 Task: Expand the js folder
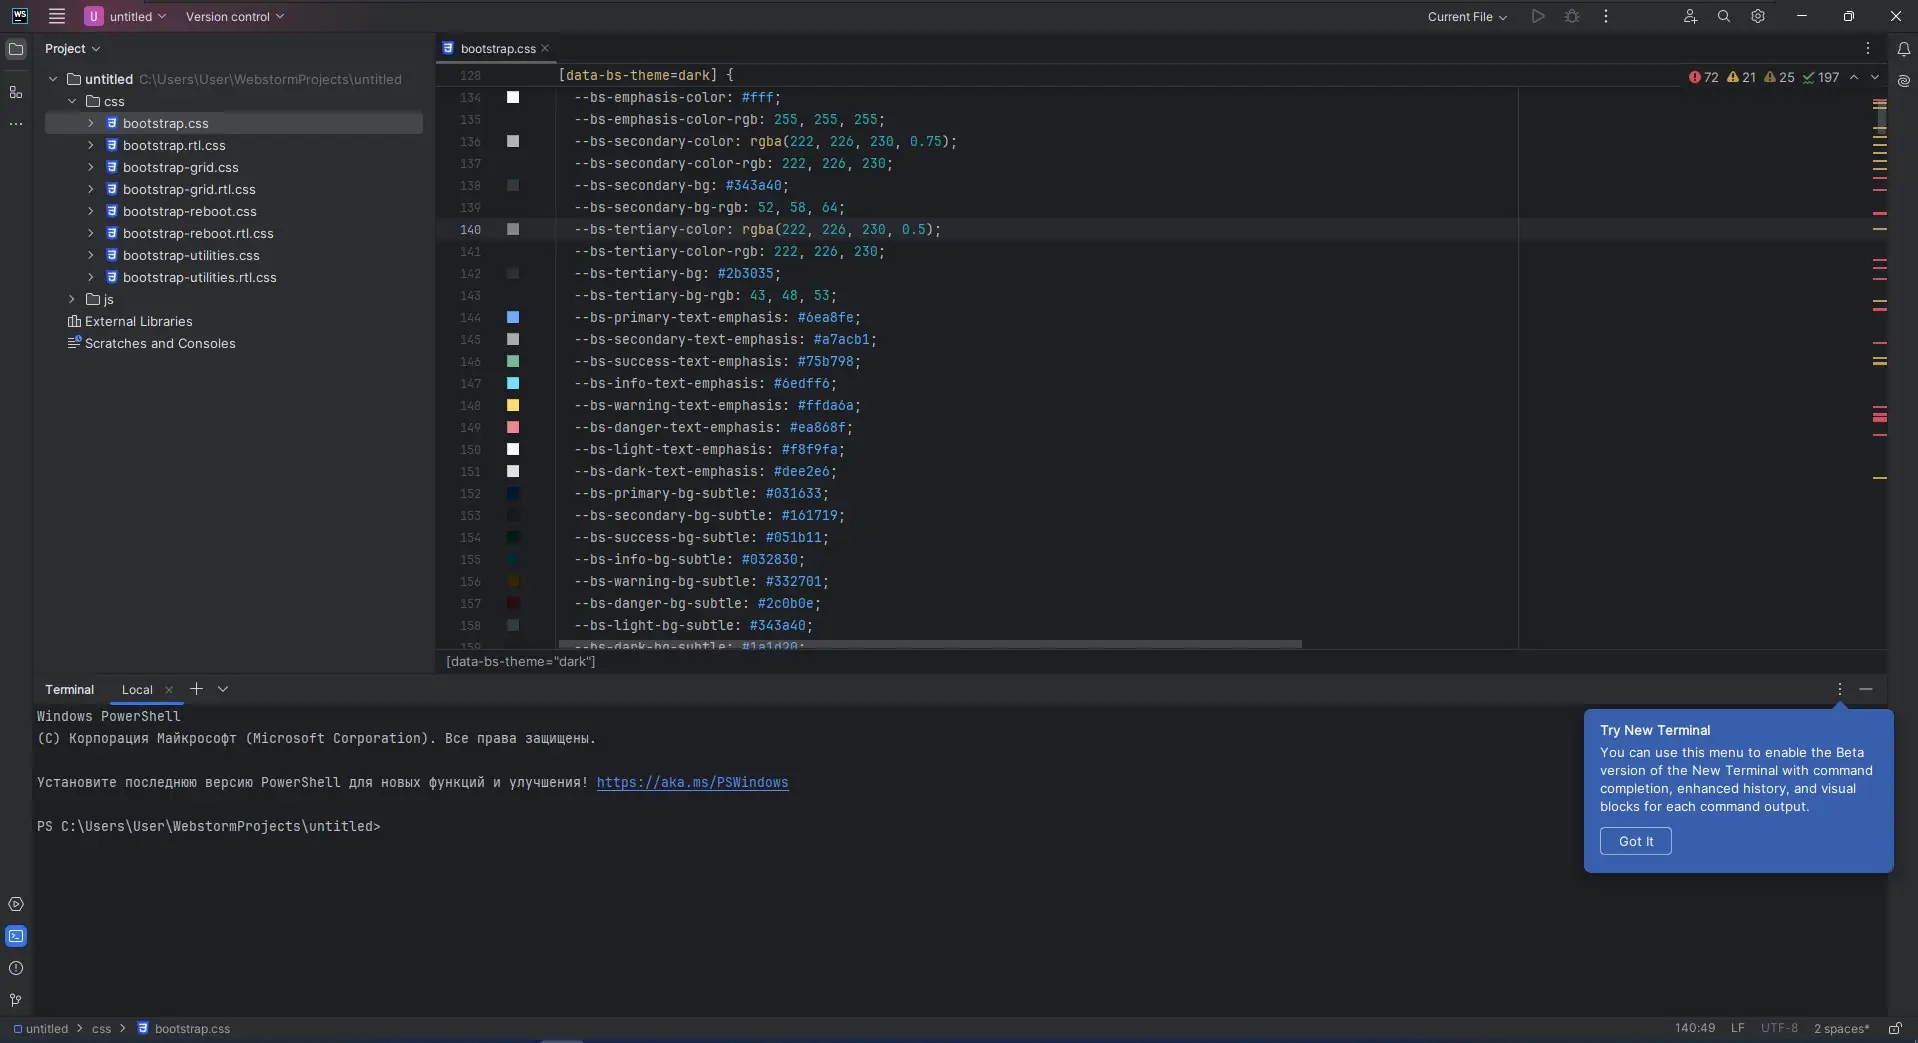tap(72, 299)
